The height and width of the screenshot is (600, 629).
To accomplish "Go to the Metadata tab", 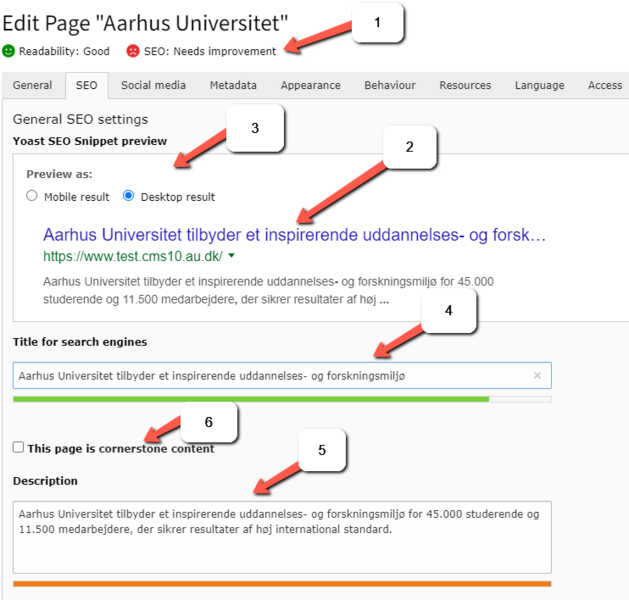I will click(x=233, y=85).
